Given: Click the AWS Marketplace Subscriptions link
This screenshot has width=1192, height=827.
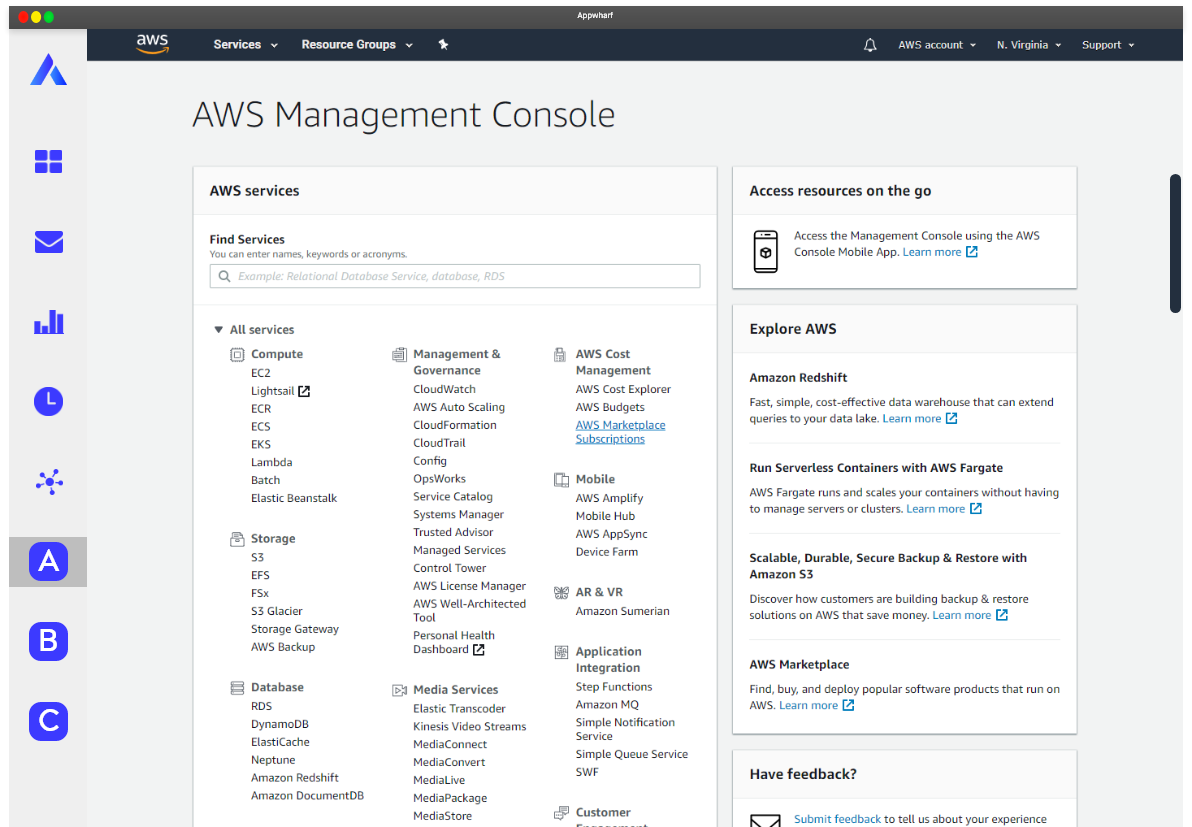Looking at the screenshot, I should 620,432.
